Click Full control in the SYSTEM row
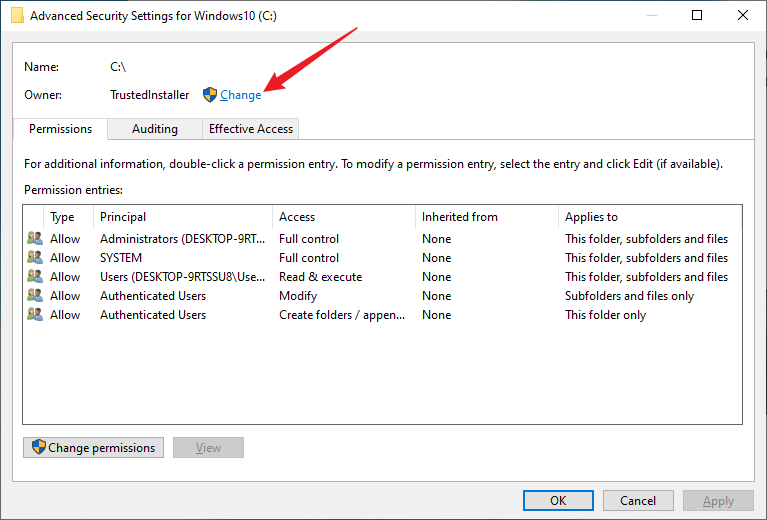Screen dimensions: 767x520 coord(309,258)
